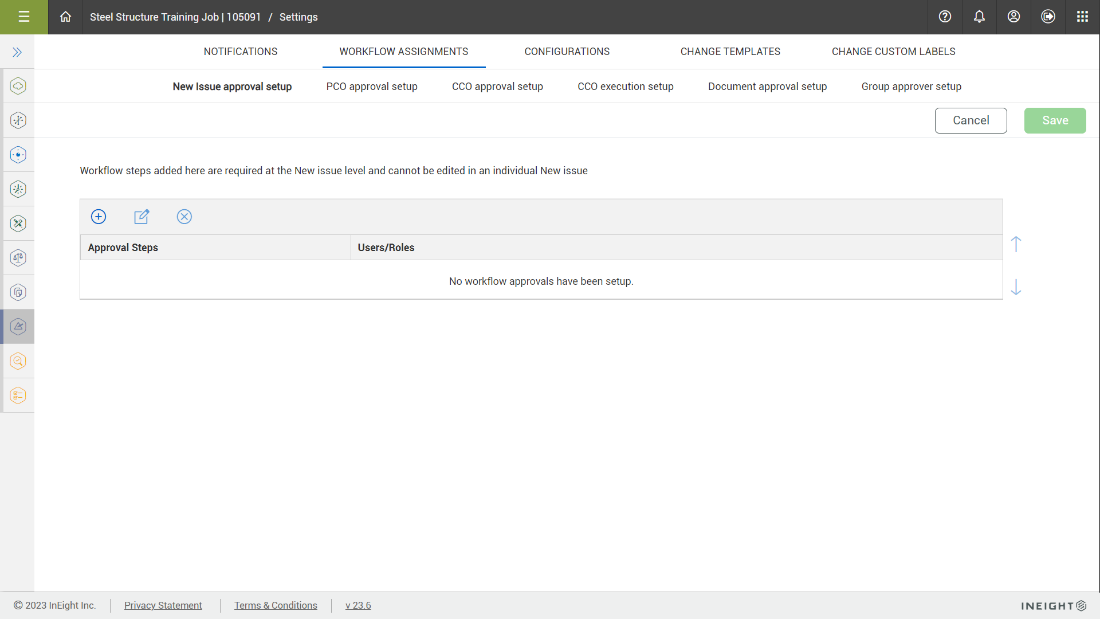1100x619 pixels.
Task: Remove an approval step
Action: point(184,216)
